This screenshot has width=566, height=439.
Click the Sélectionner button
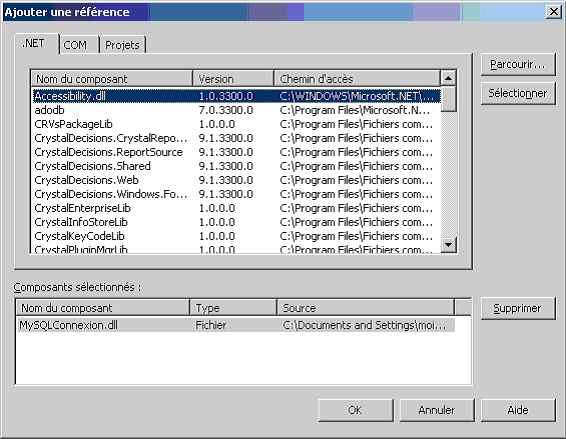click(x=518, y=94)
